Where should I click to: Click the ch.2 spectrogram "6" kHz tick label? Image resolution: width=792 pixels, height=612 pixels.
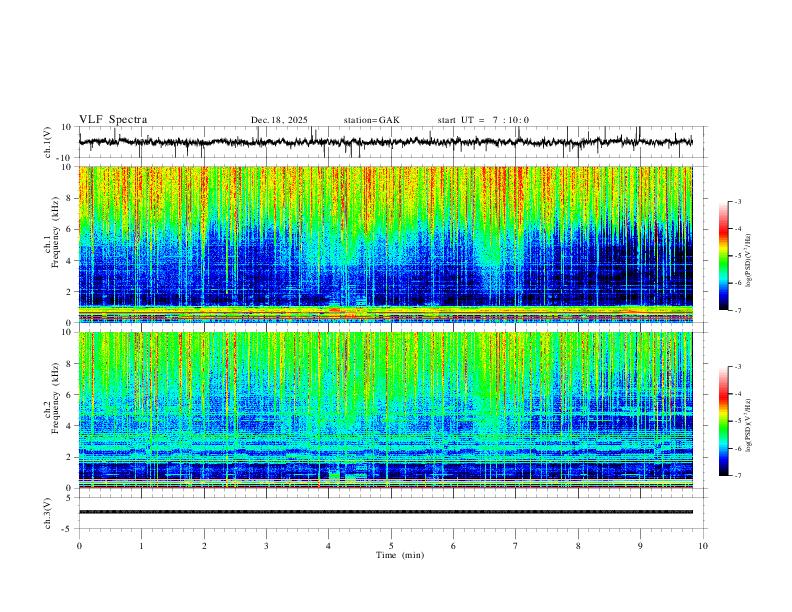(x=70, y=394)
